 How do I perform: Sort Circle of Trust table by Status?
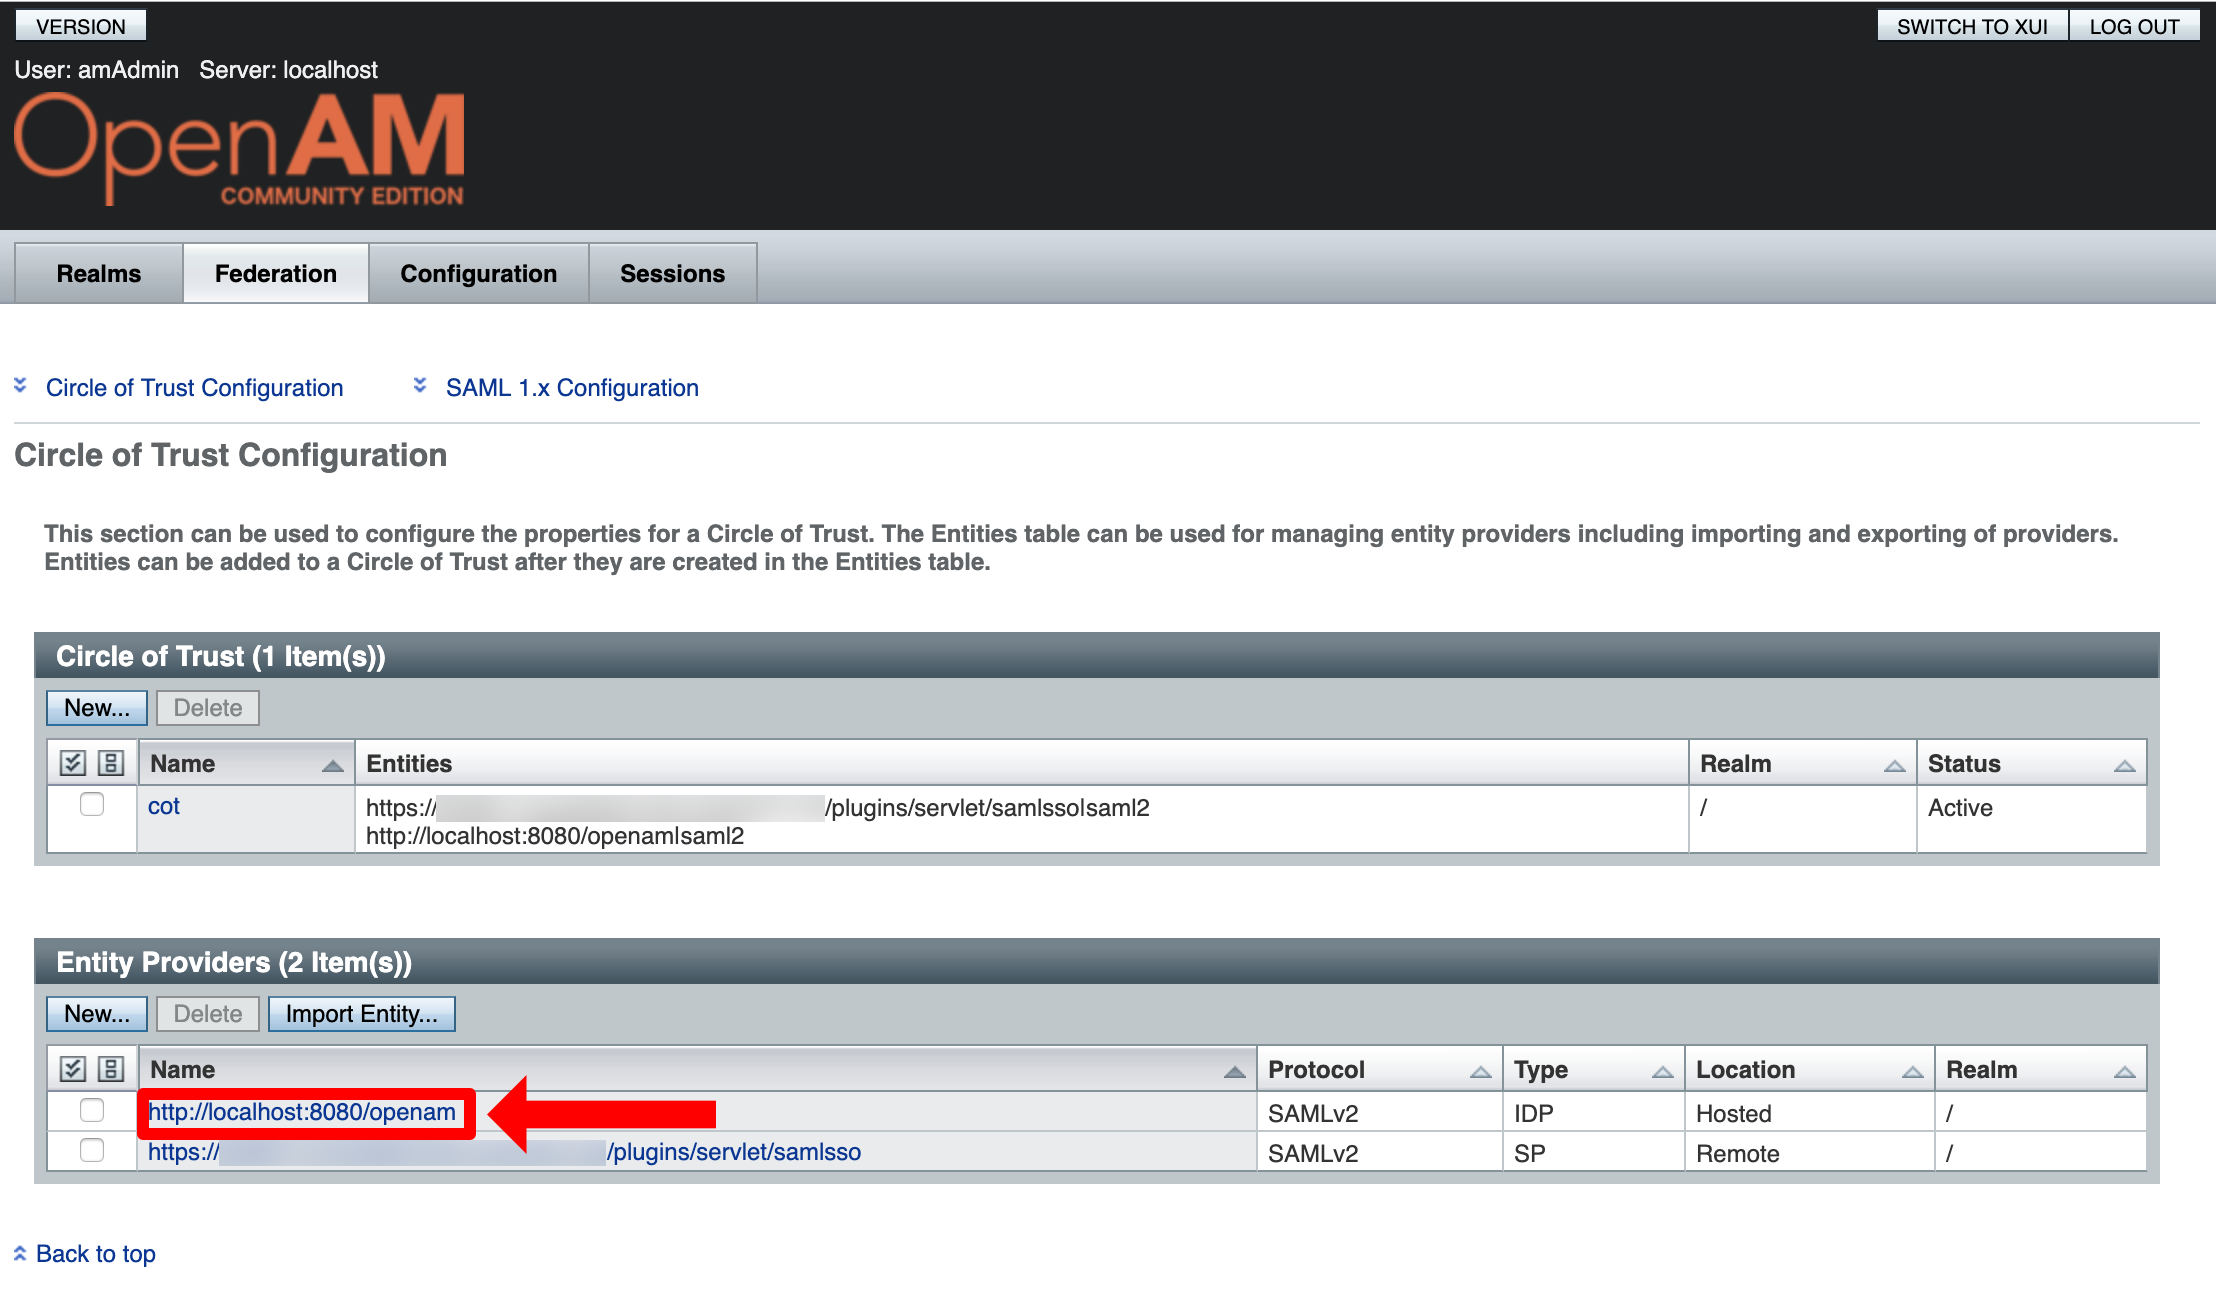[x=2125, y=766]
